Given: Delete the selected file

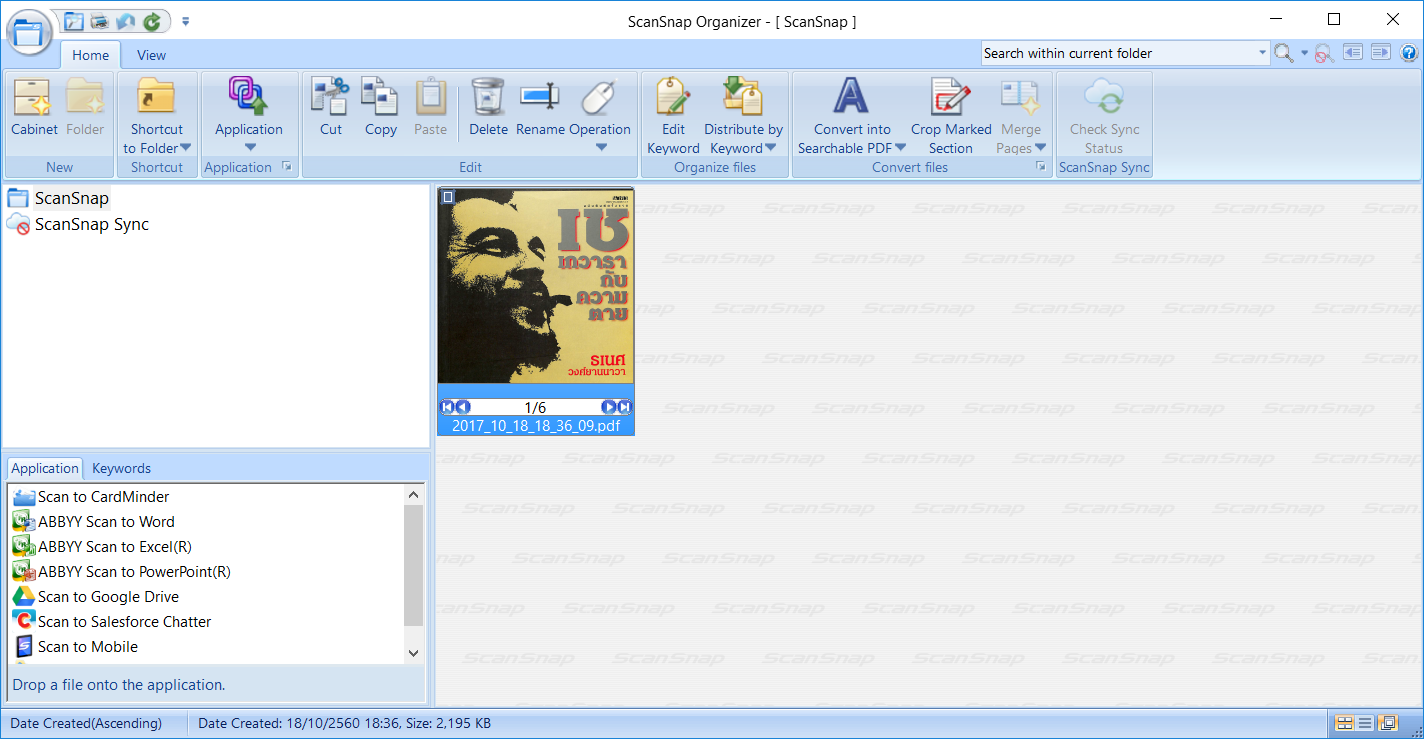Looking at the screenshot, I should pyautogui.click(x=488, y=108).
